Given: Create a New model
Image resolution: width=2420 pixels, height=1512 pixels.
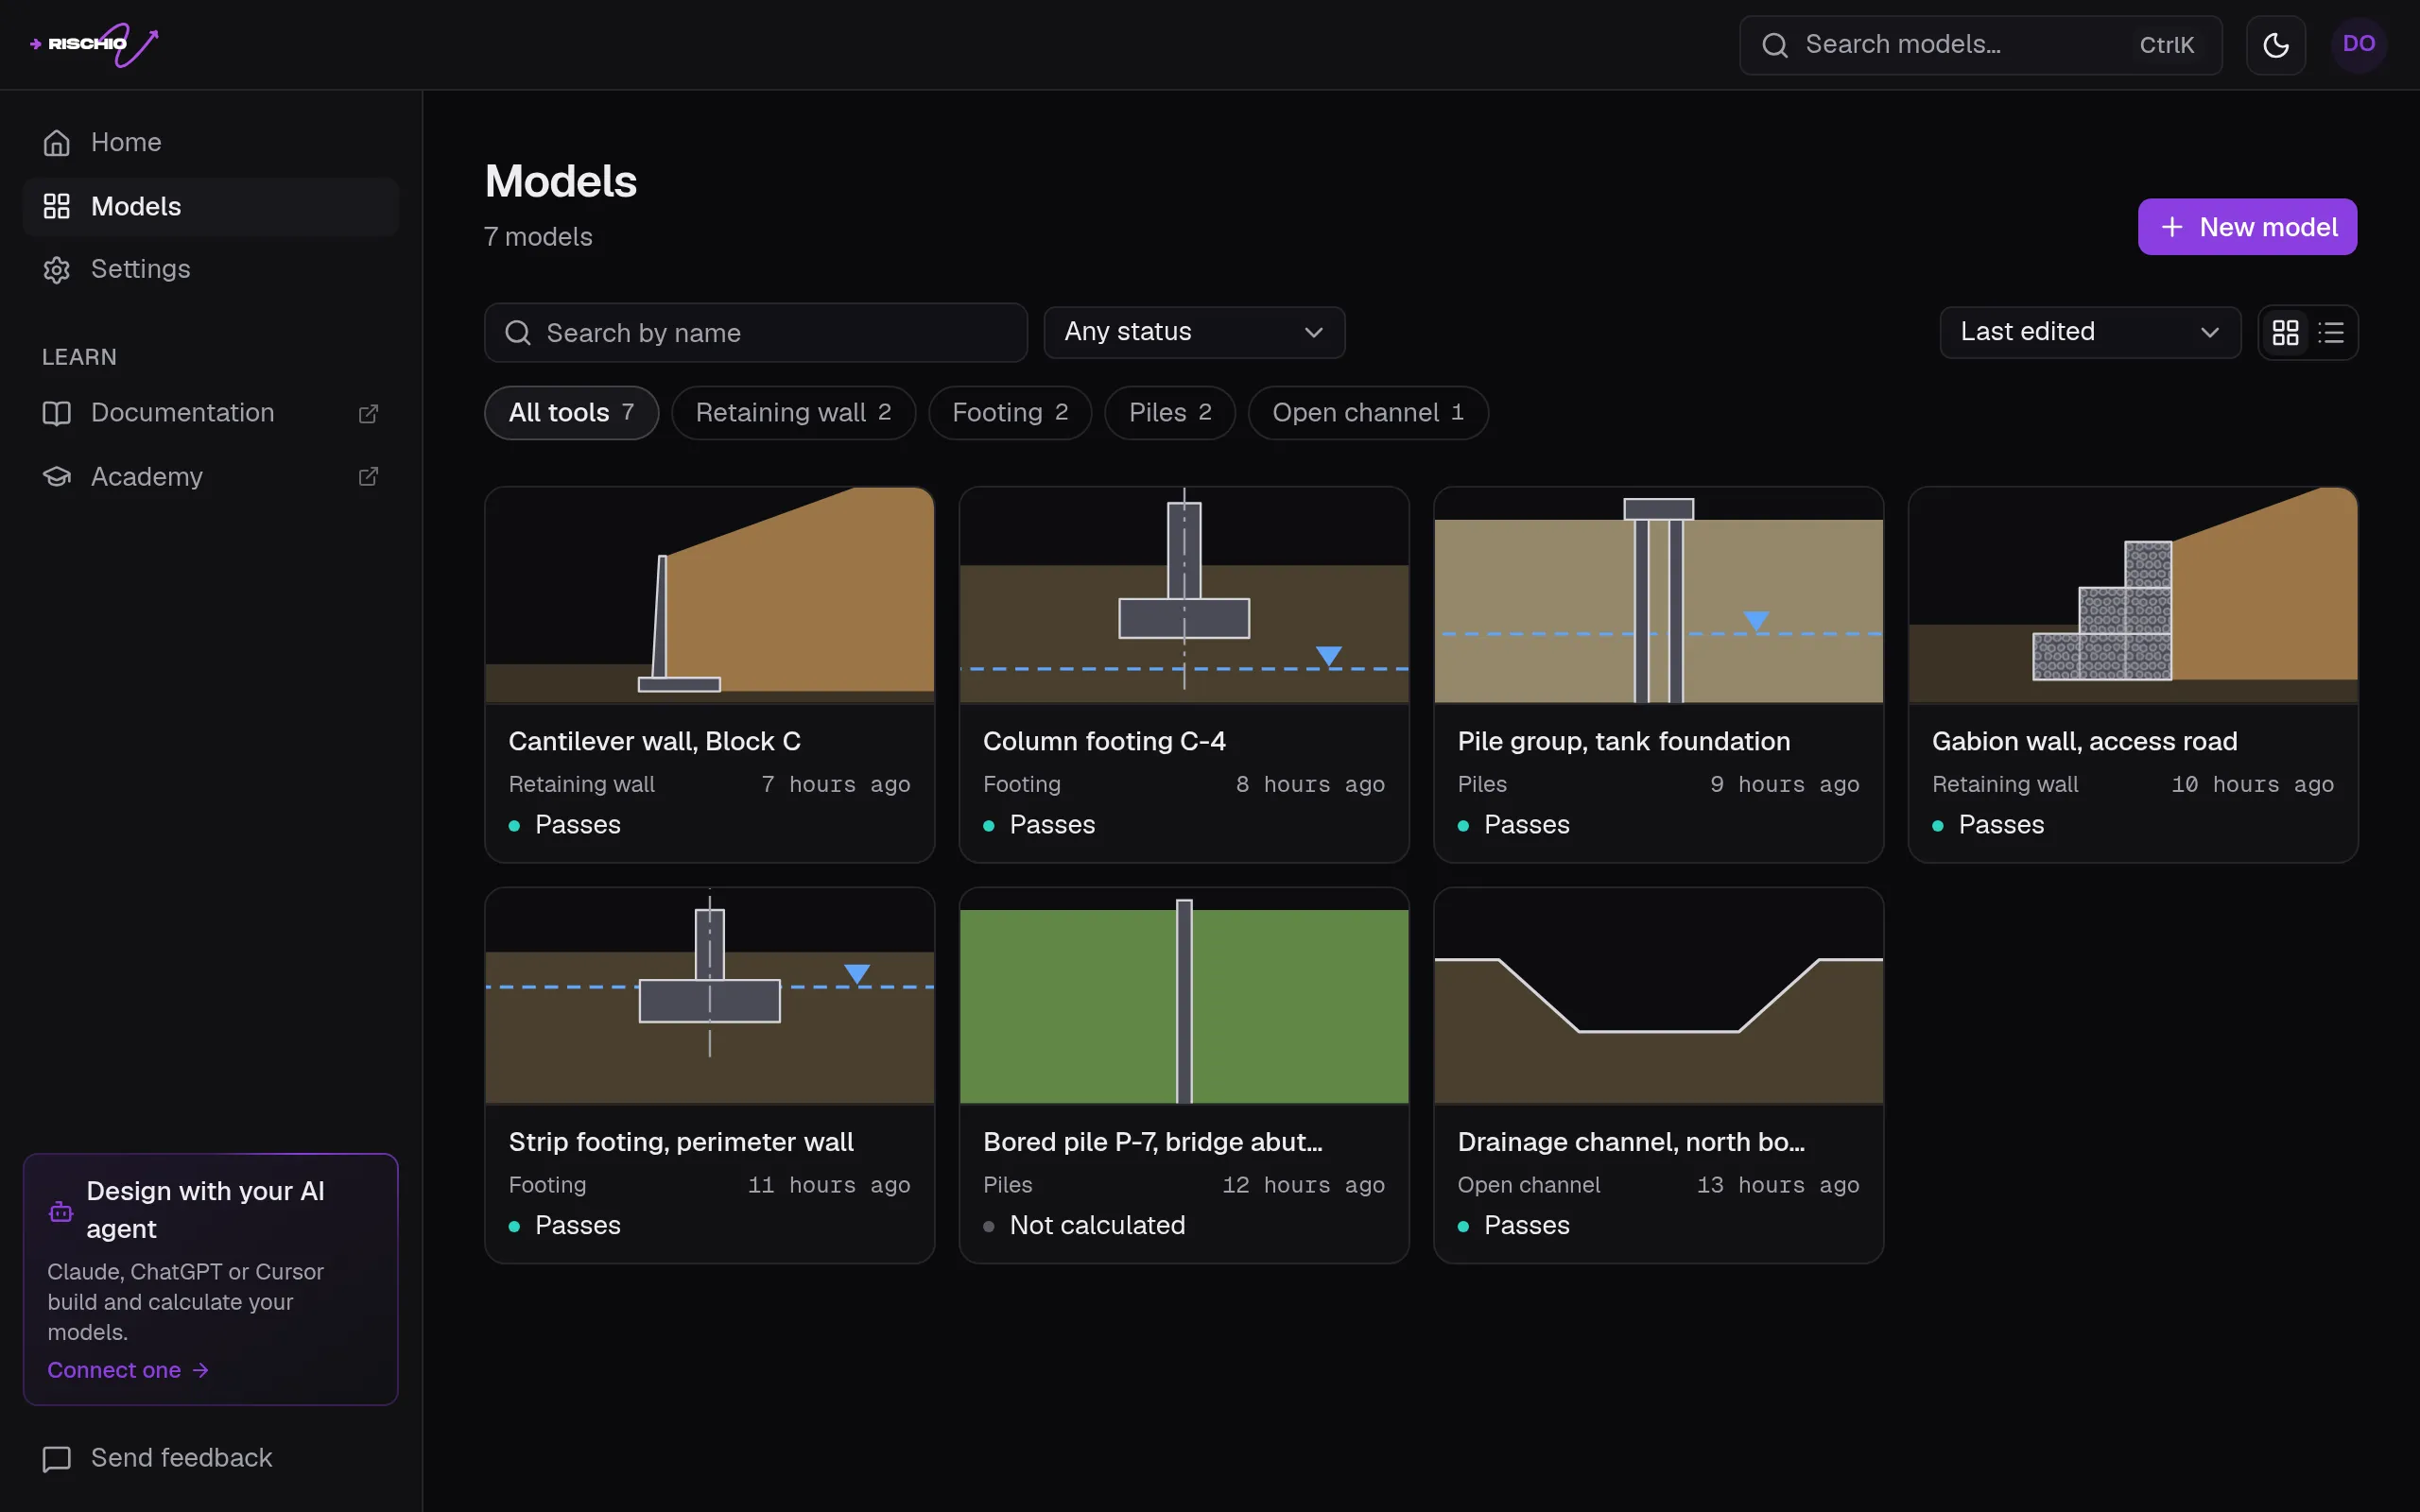Looking at the screenshot, I should [2247, 227].
